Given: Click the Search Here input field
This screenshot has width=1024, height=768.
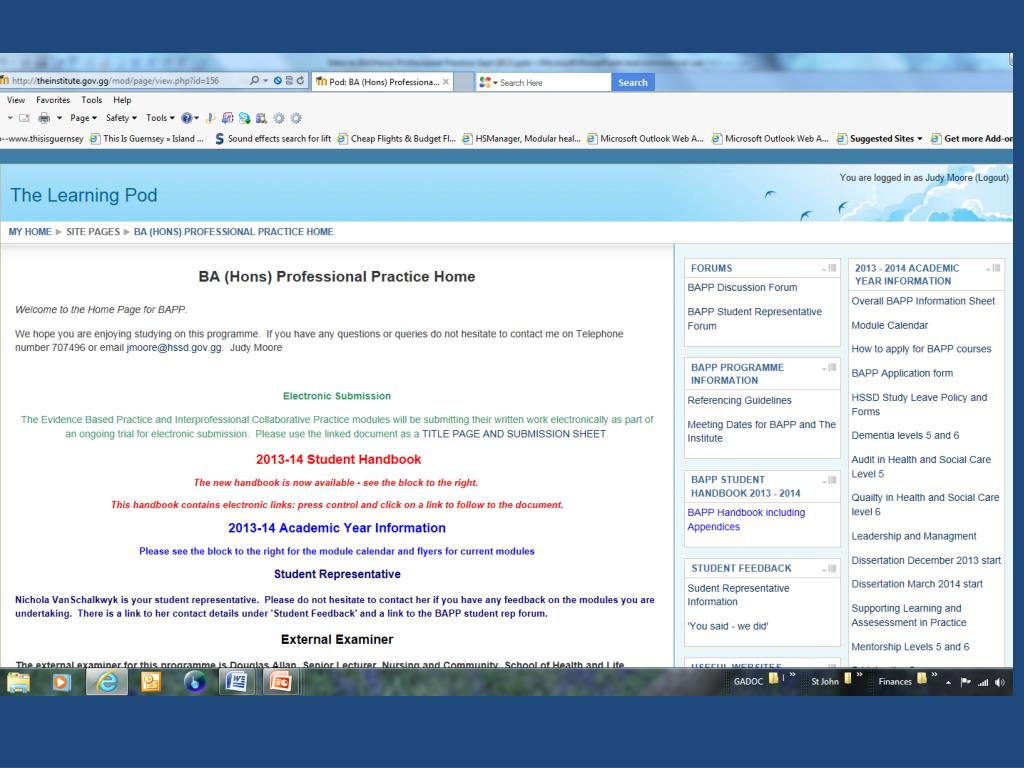Looking at the screenshot, I should click(x=554, y=83).
